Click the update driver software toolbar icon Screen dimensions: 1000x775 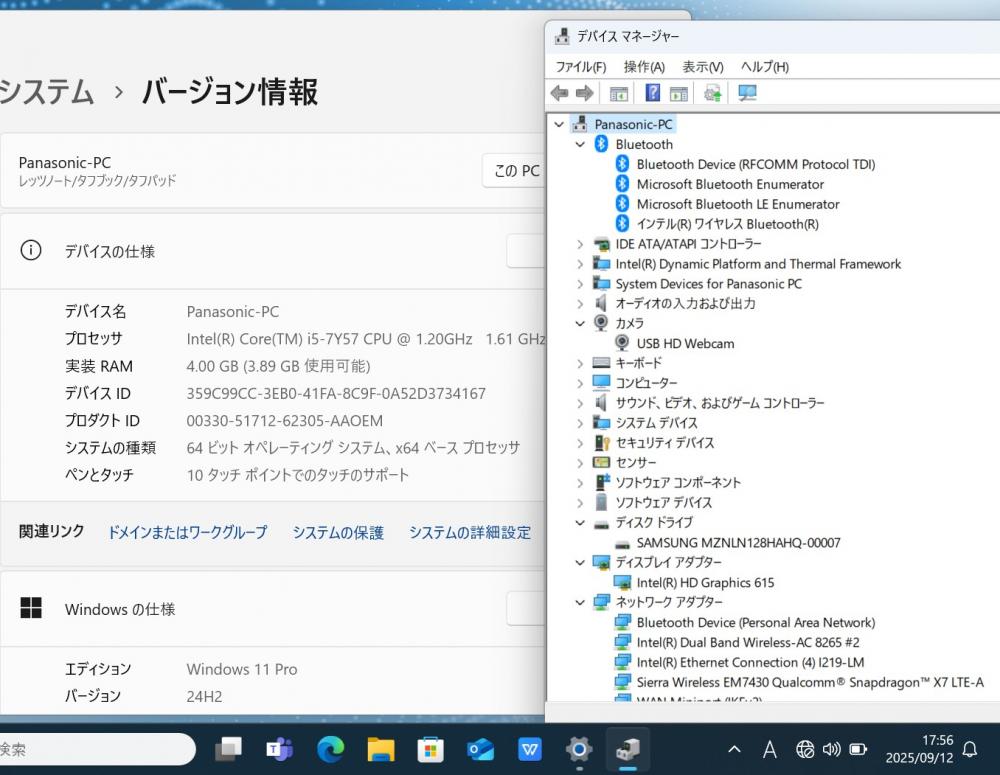pyautogui.click(x=712, y=93)
